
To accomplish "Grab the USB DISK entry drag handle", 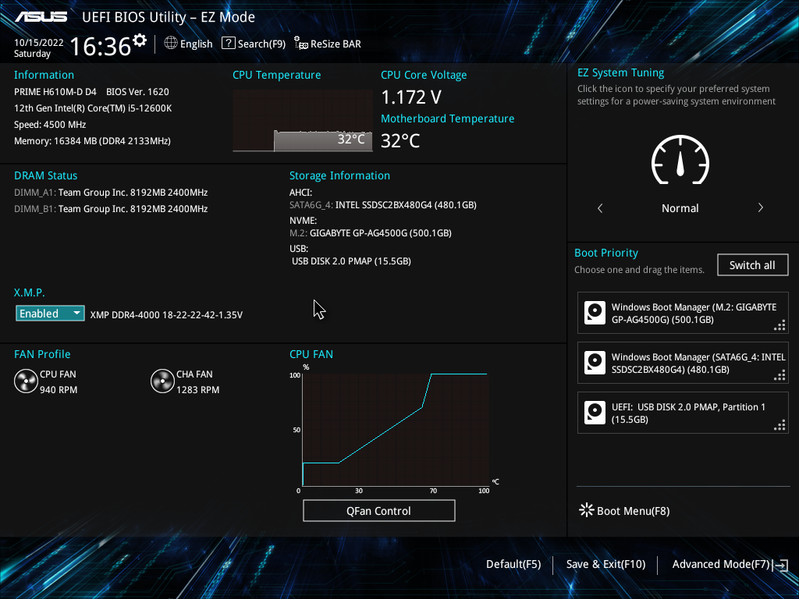I will (780, 425).
